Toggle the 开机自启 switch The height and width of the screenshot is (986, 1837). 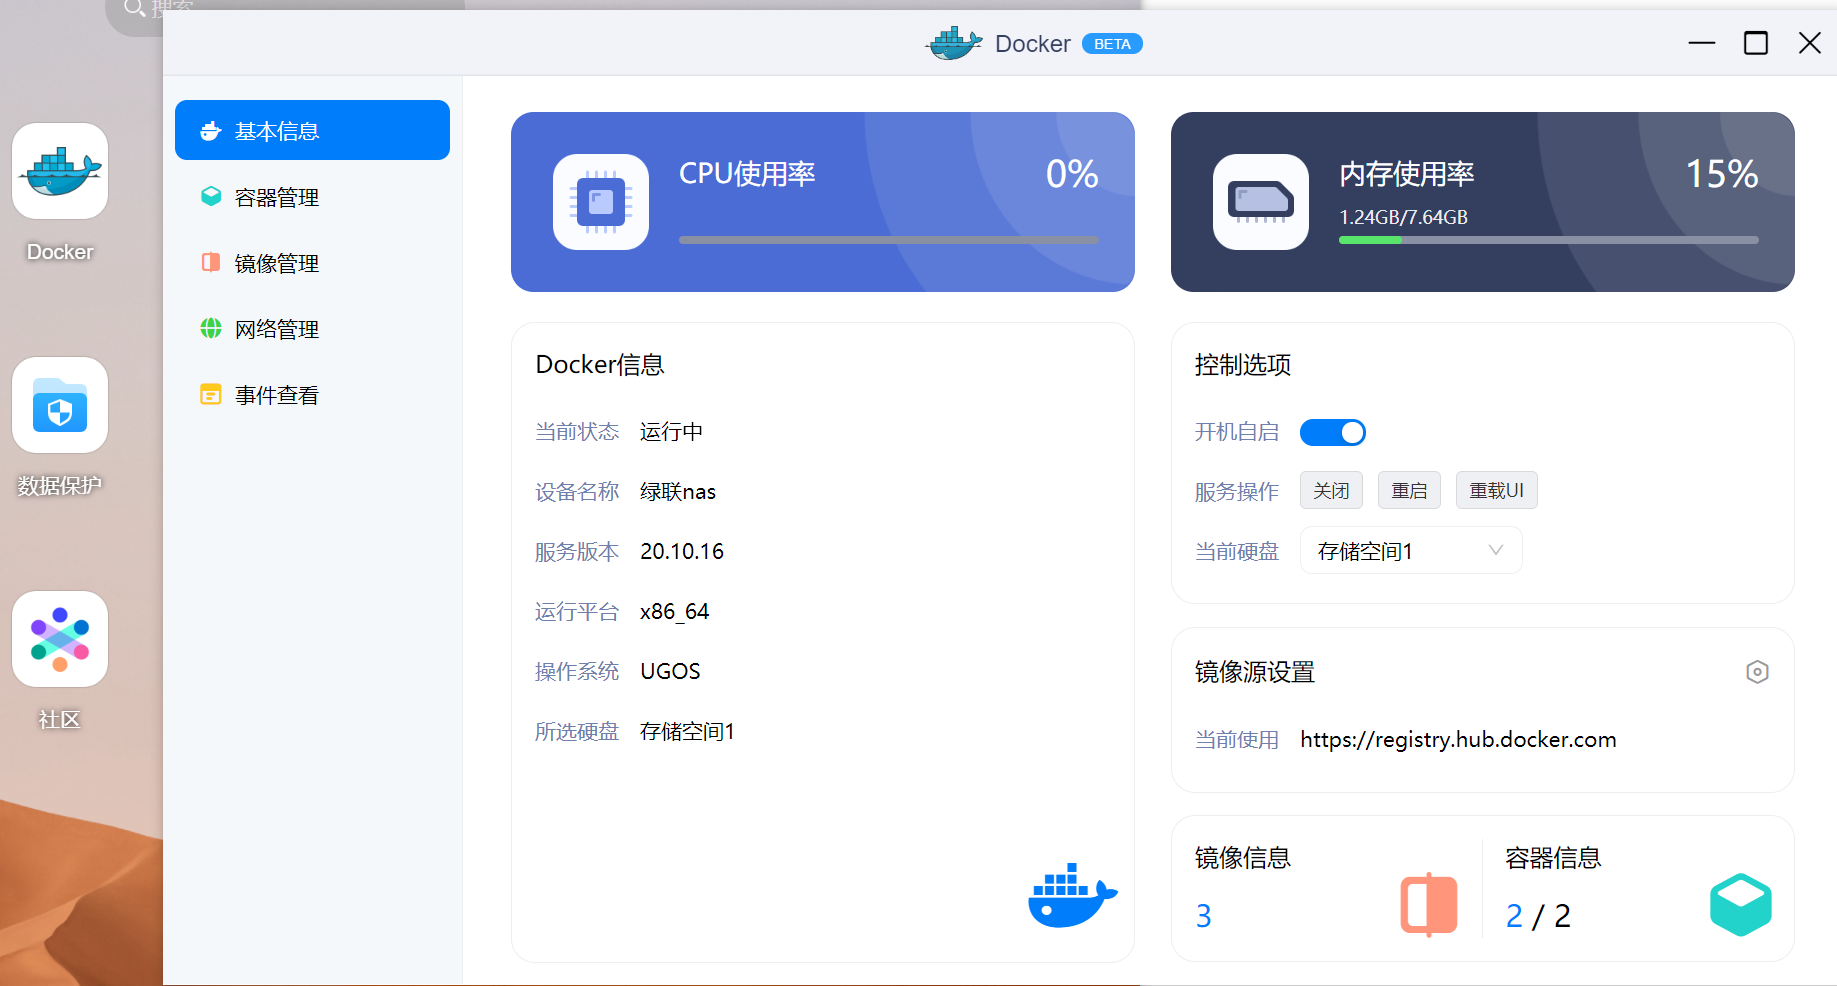click(1332, 432)
